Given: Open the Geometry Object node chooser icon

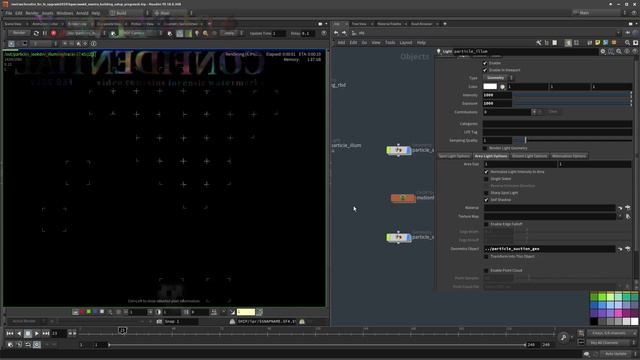Looking at the screenshot, I should click(x=628, y=249).
